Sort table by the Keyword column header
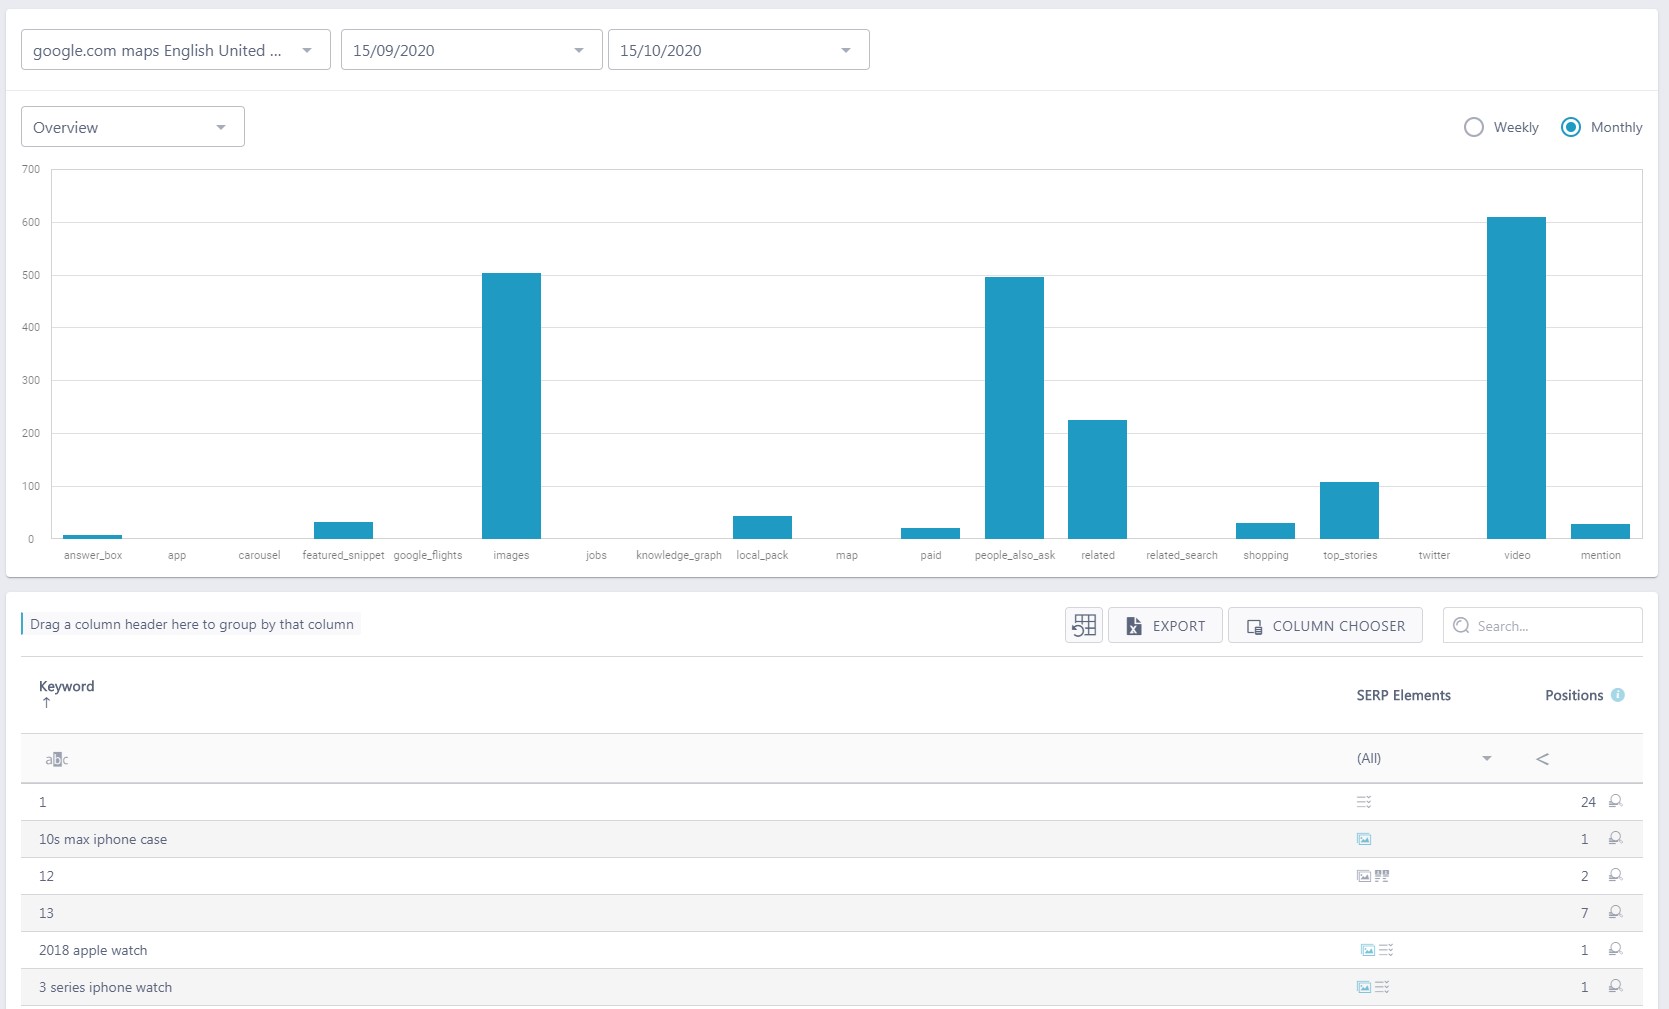The height and width of the screenshot is (1009, 1669). [x=66, y=686]
